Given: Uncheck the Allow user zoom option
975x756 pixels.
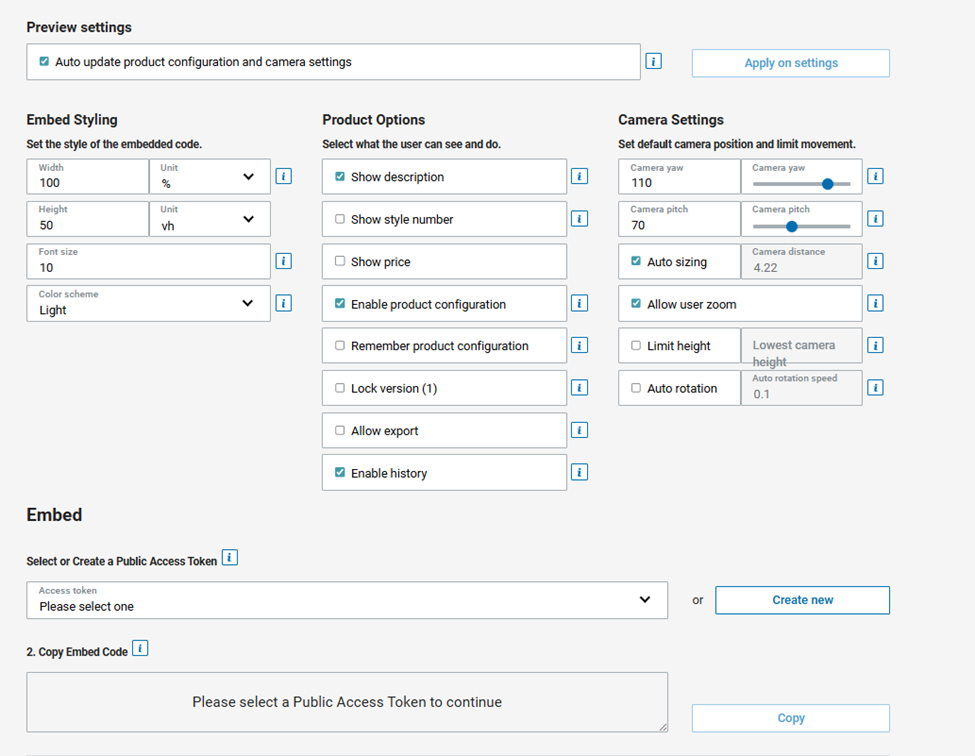Looking at the screenshot, I should coord(636,303).
